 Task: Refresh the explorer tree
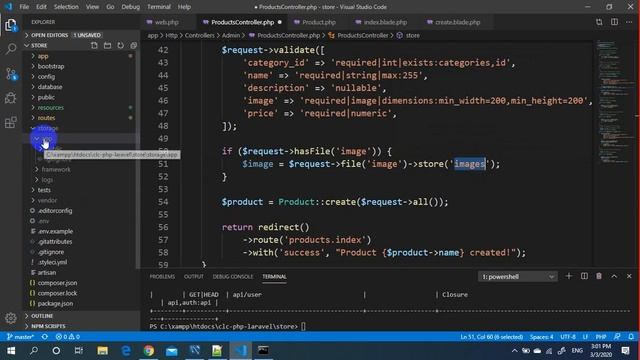click(120, 45)
